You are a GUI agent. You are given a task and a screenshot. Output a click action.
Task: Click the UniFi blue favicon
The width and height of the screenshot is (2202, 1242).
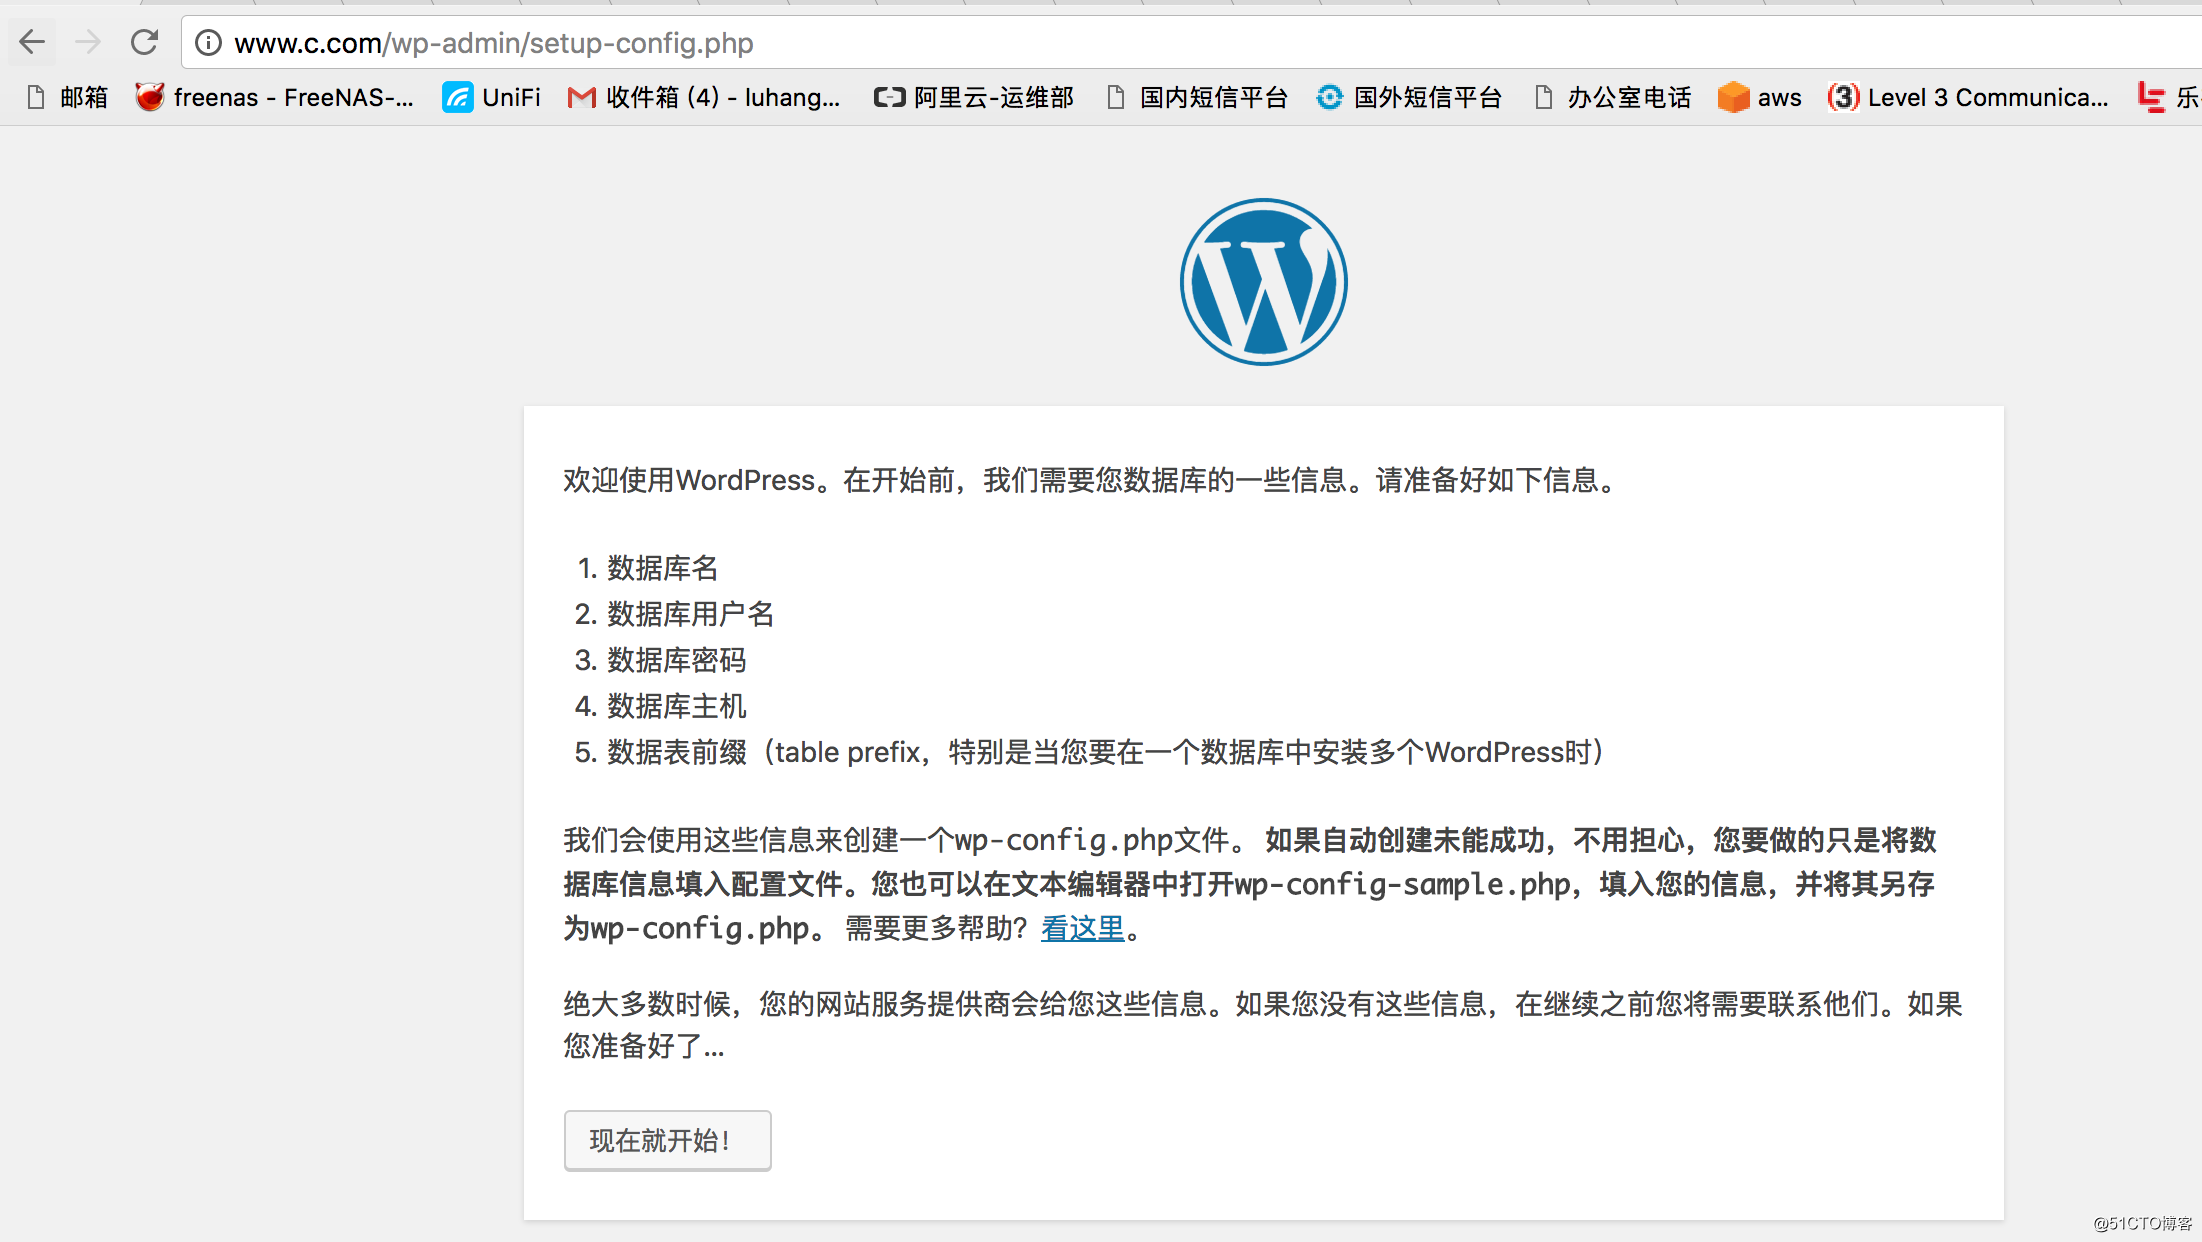[x=457, y=97]
